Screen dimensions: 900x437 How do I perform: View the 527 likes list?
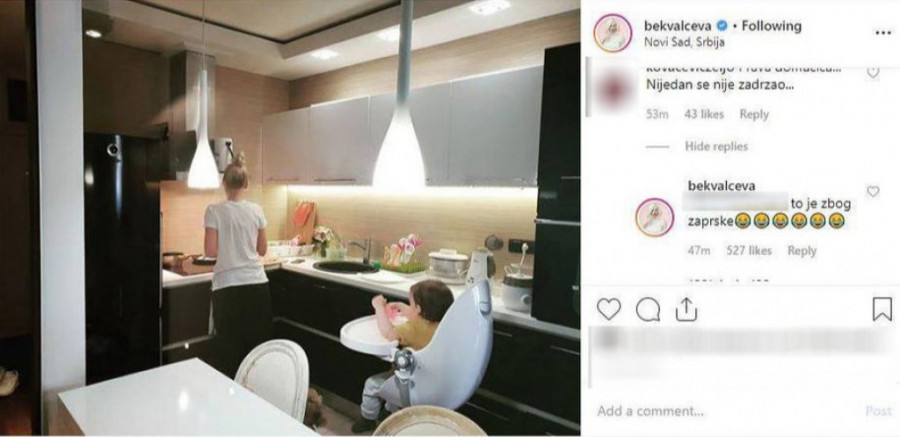749,250
